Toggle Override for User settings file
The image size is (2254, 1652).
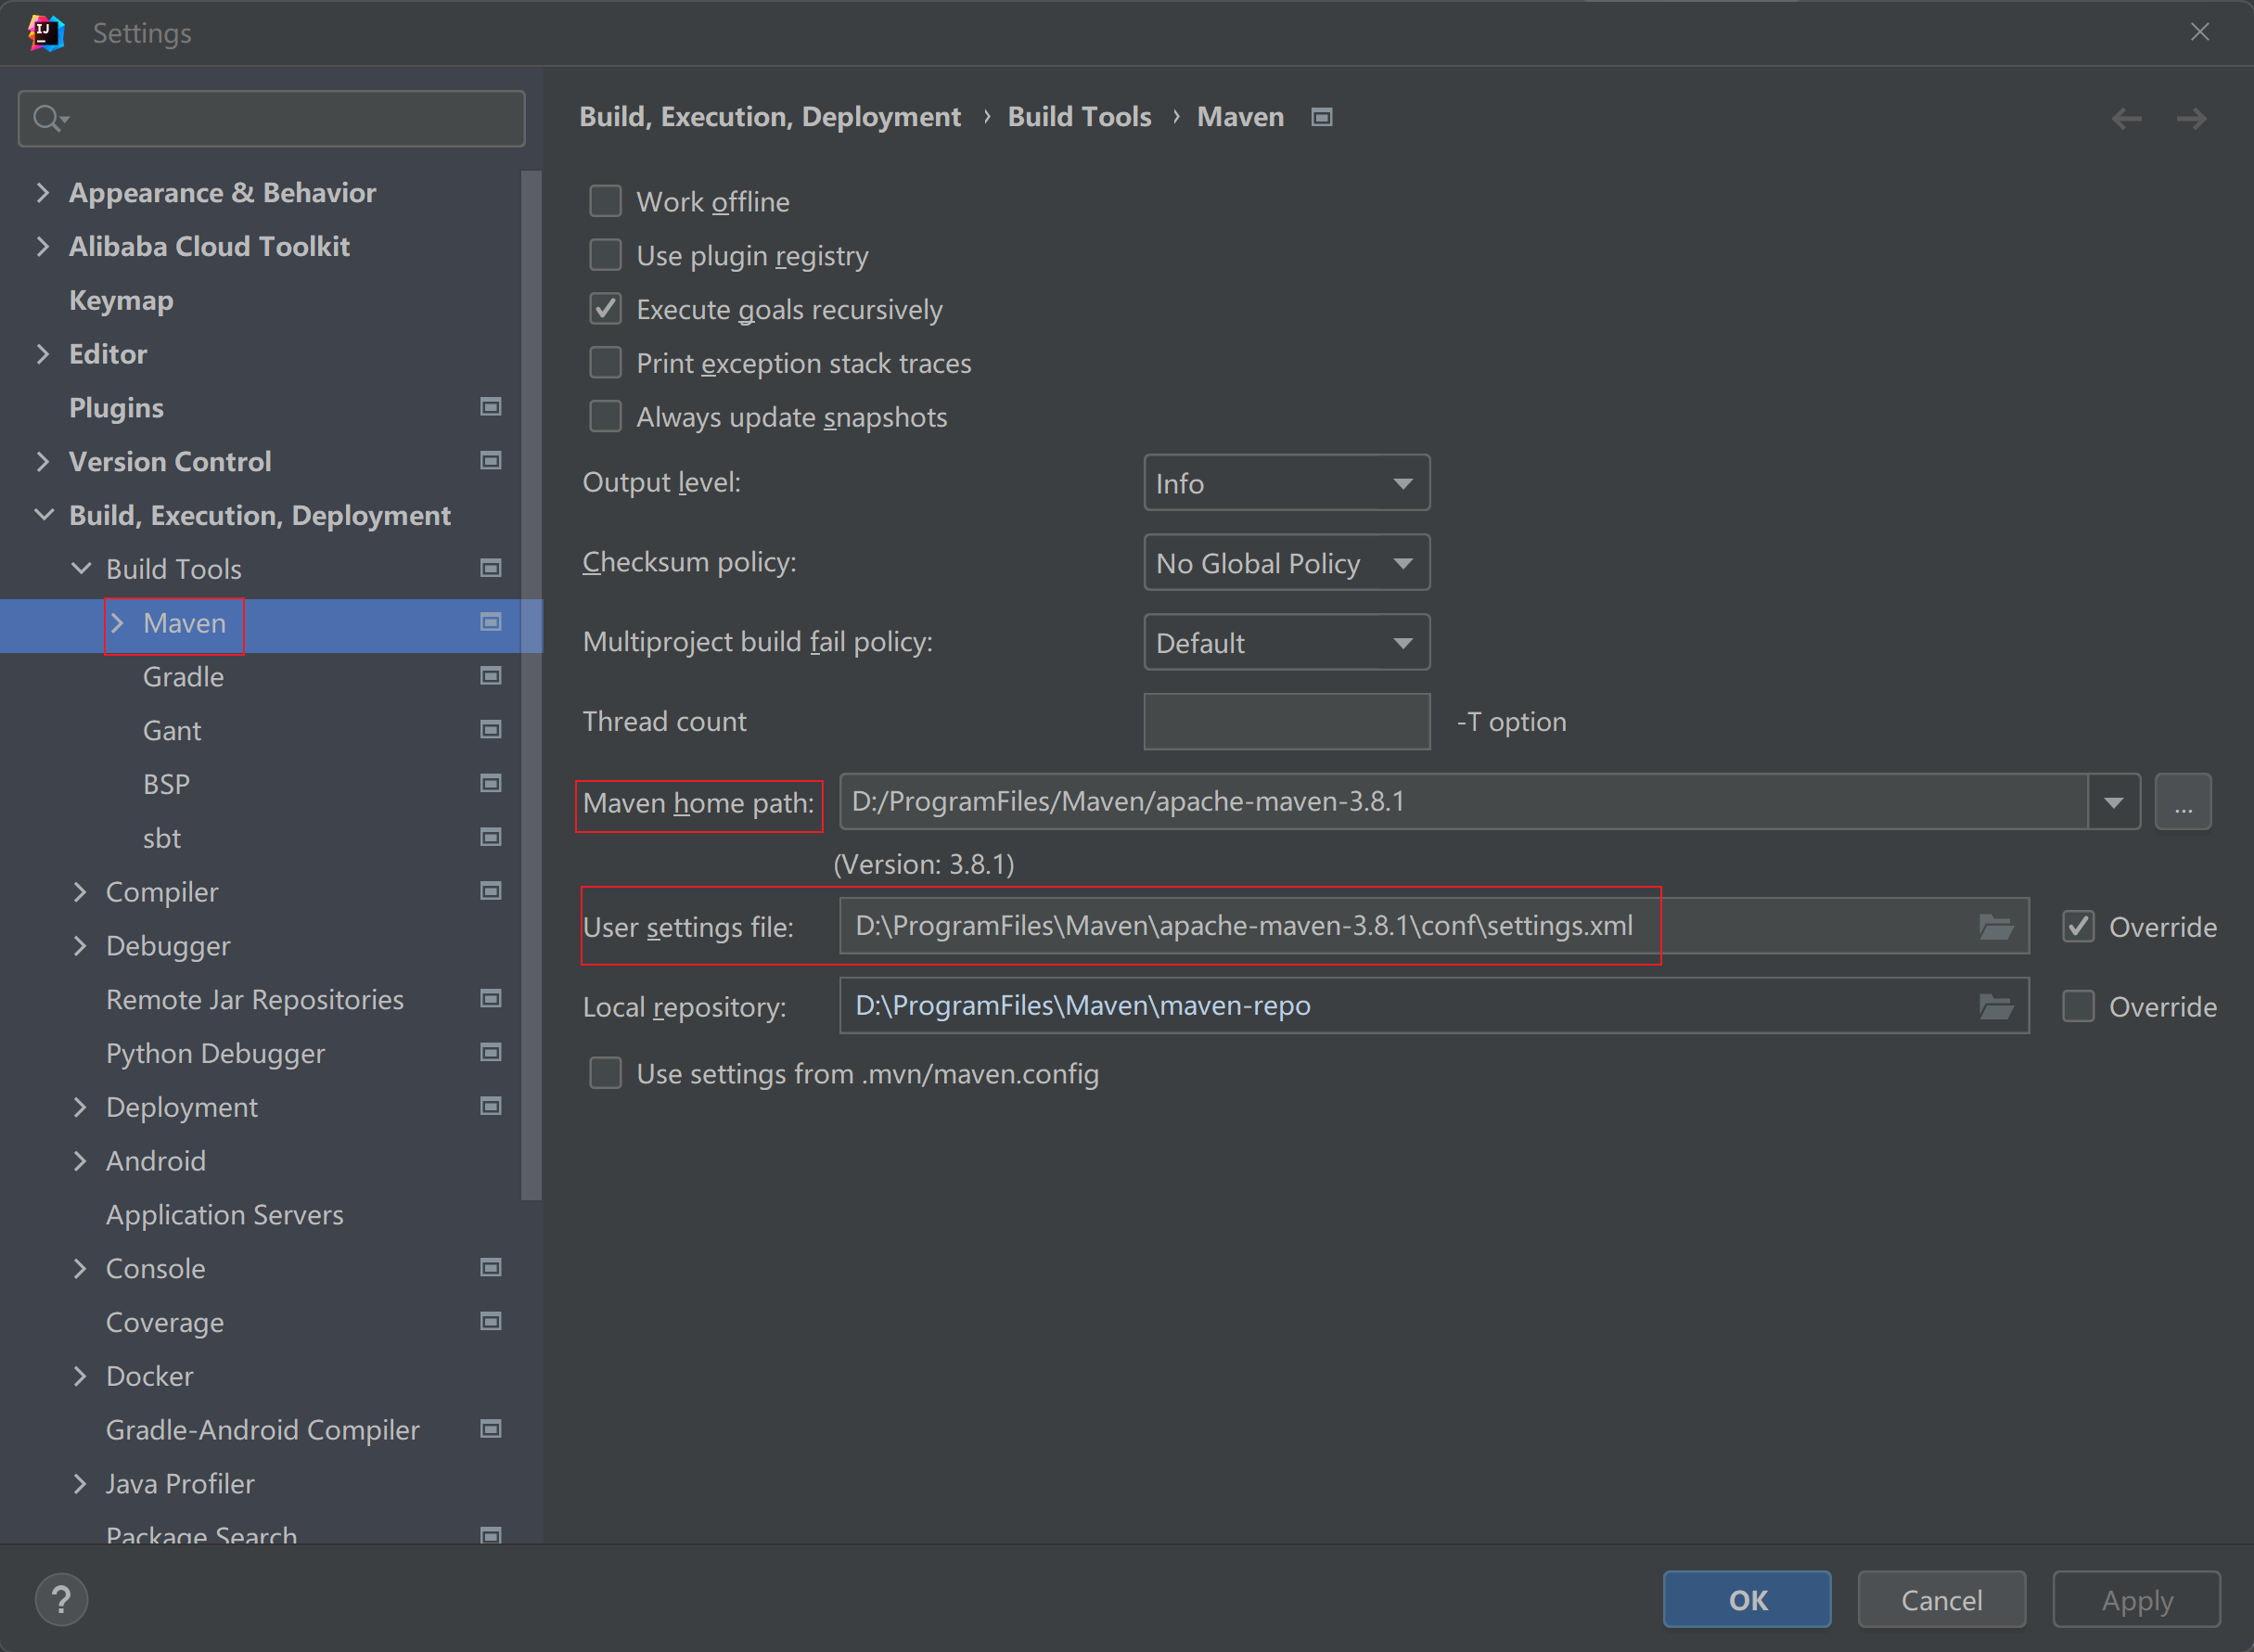(x=2078, y=927)
